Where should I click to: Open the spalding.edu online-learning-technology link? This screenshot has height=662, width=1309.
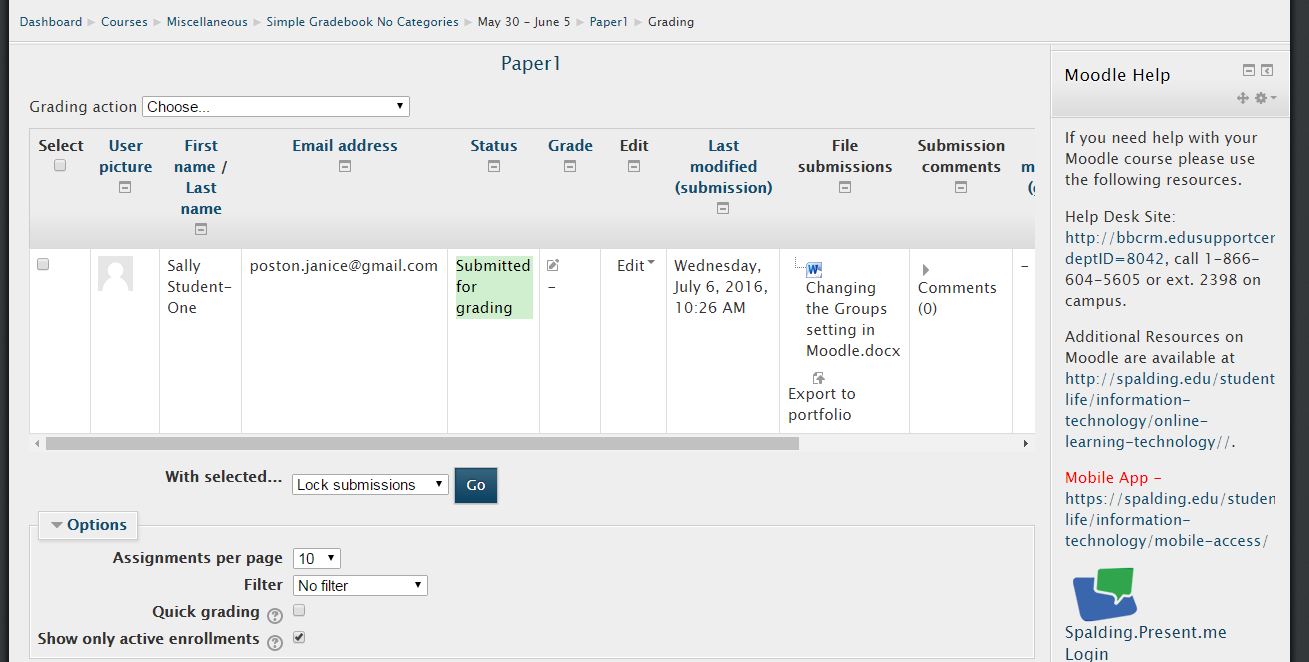[x=1170, y=410]
